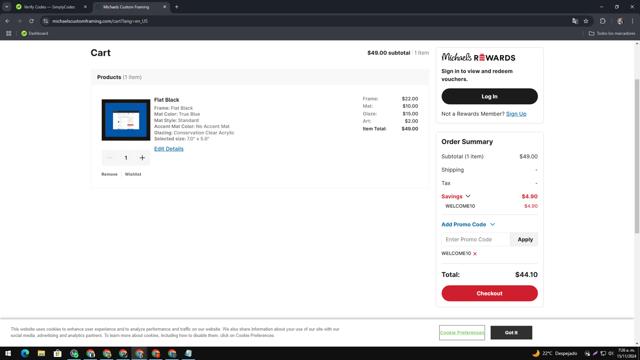Click the quantity value field
The height and width of the screenshot is (360, 640).
click(x=126, y=158)
